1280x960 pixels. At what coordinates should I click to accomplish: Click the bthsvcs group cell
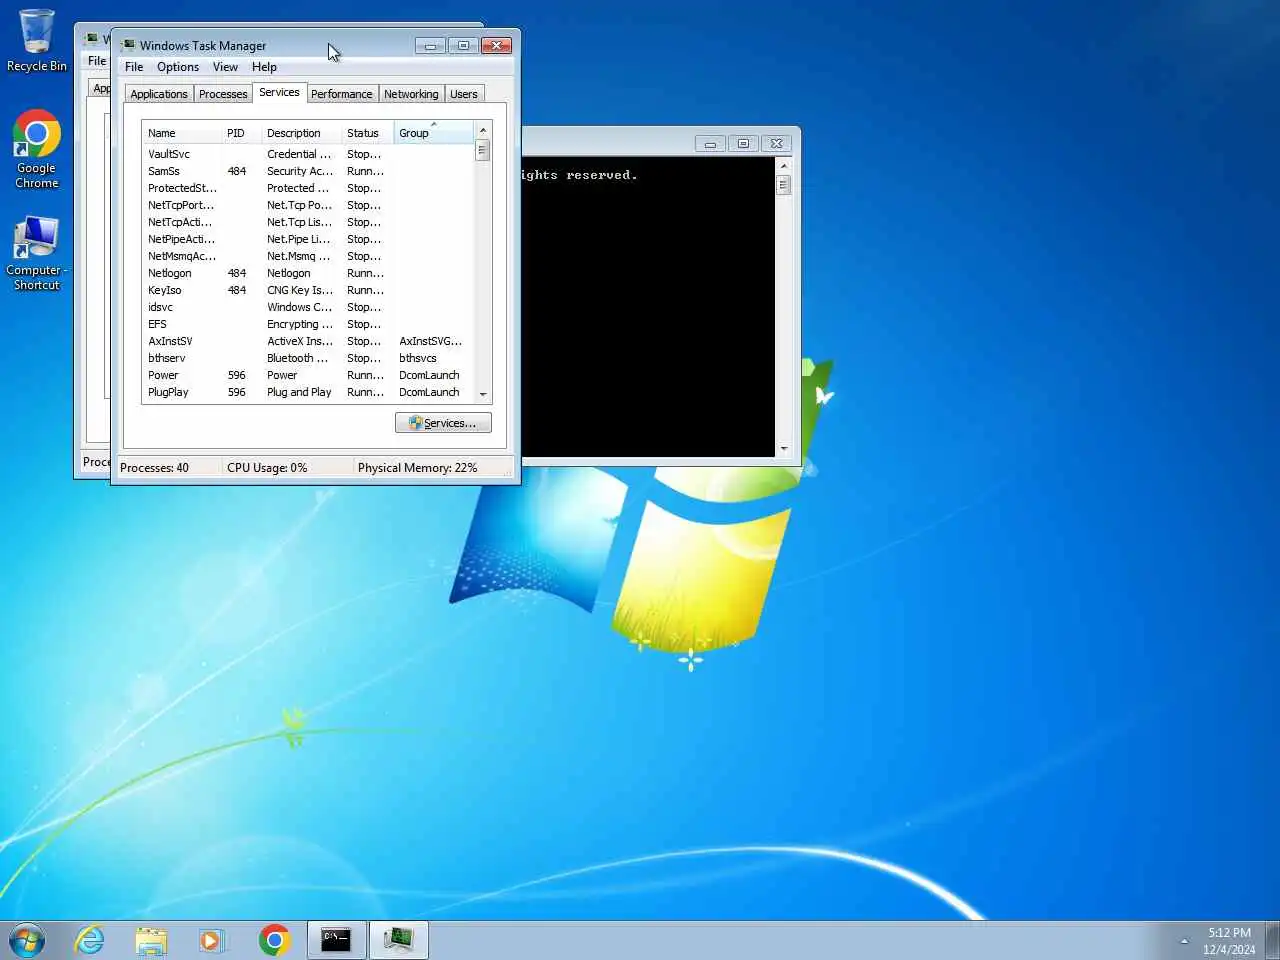[418, 358]
